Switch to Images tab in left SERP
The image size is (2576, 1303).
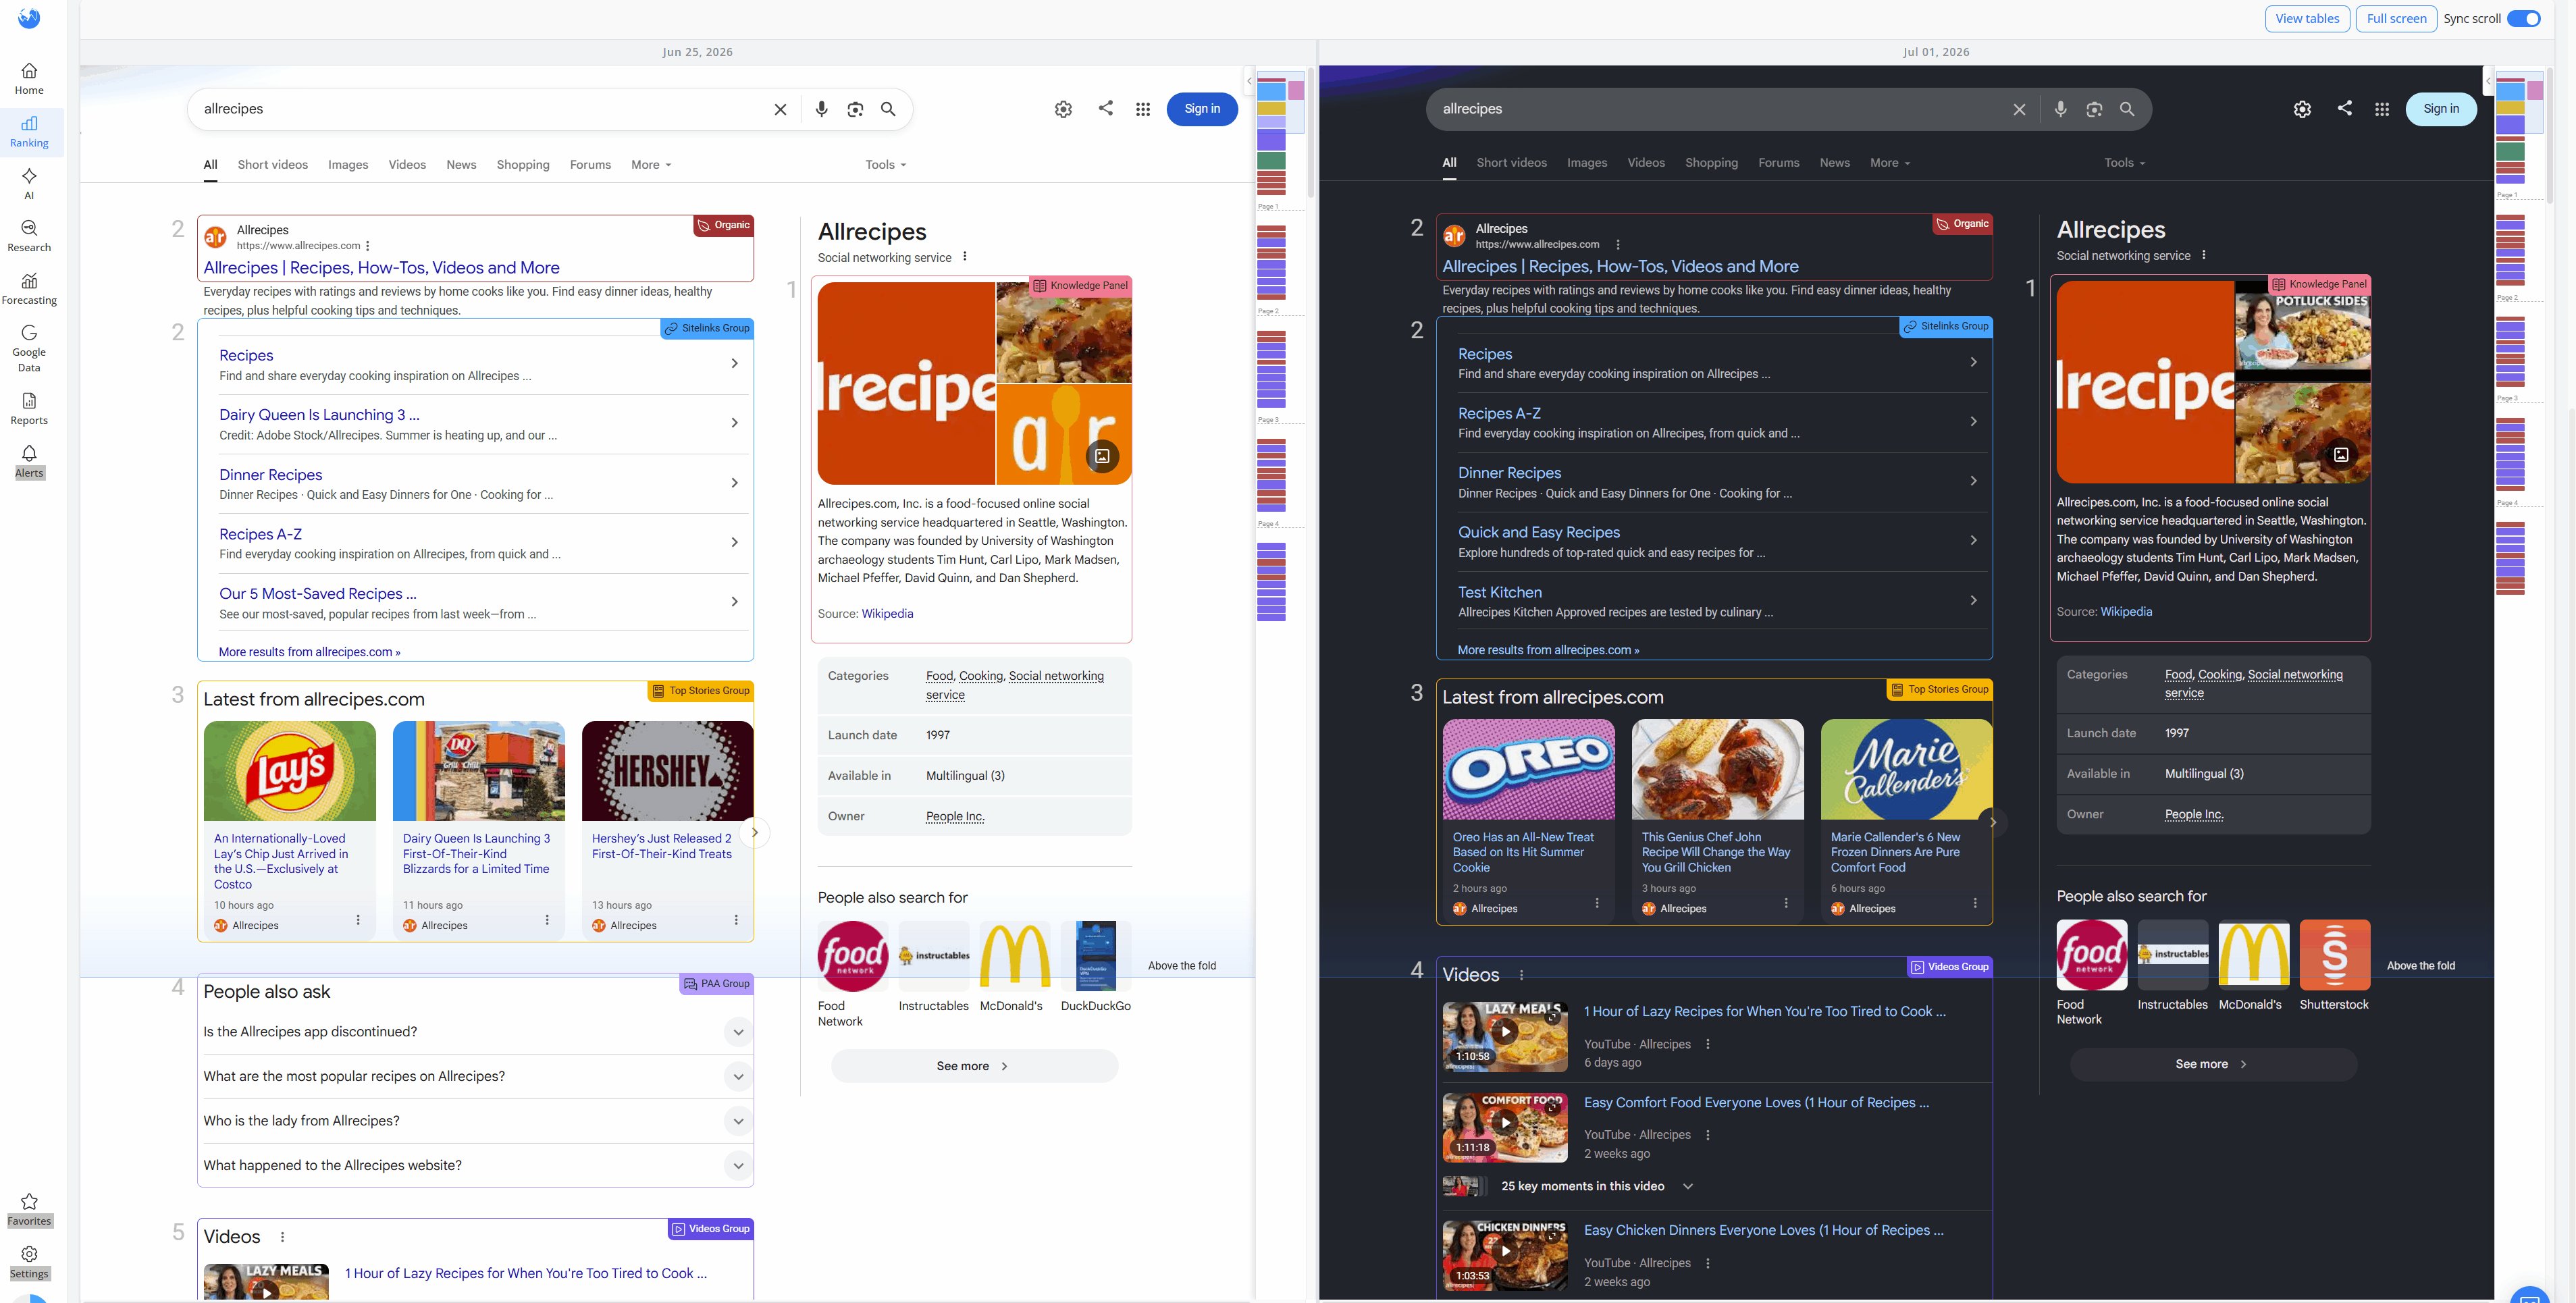pos(348,165)
